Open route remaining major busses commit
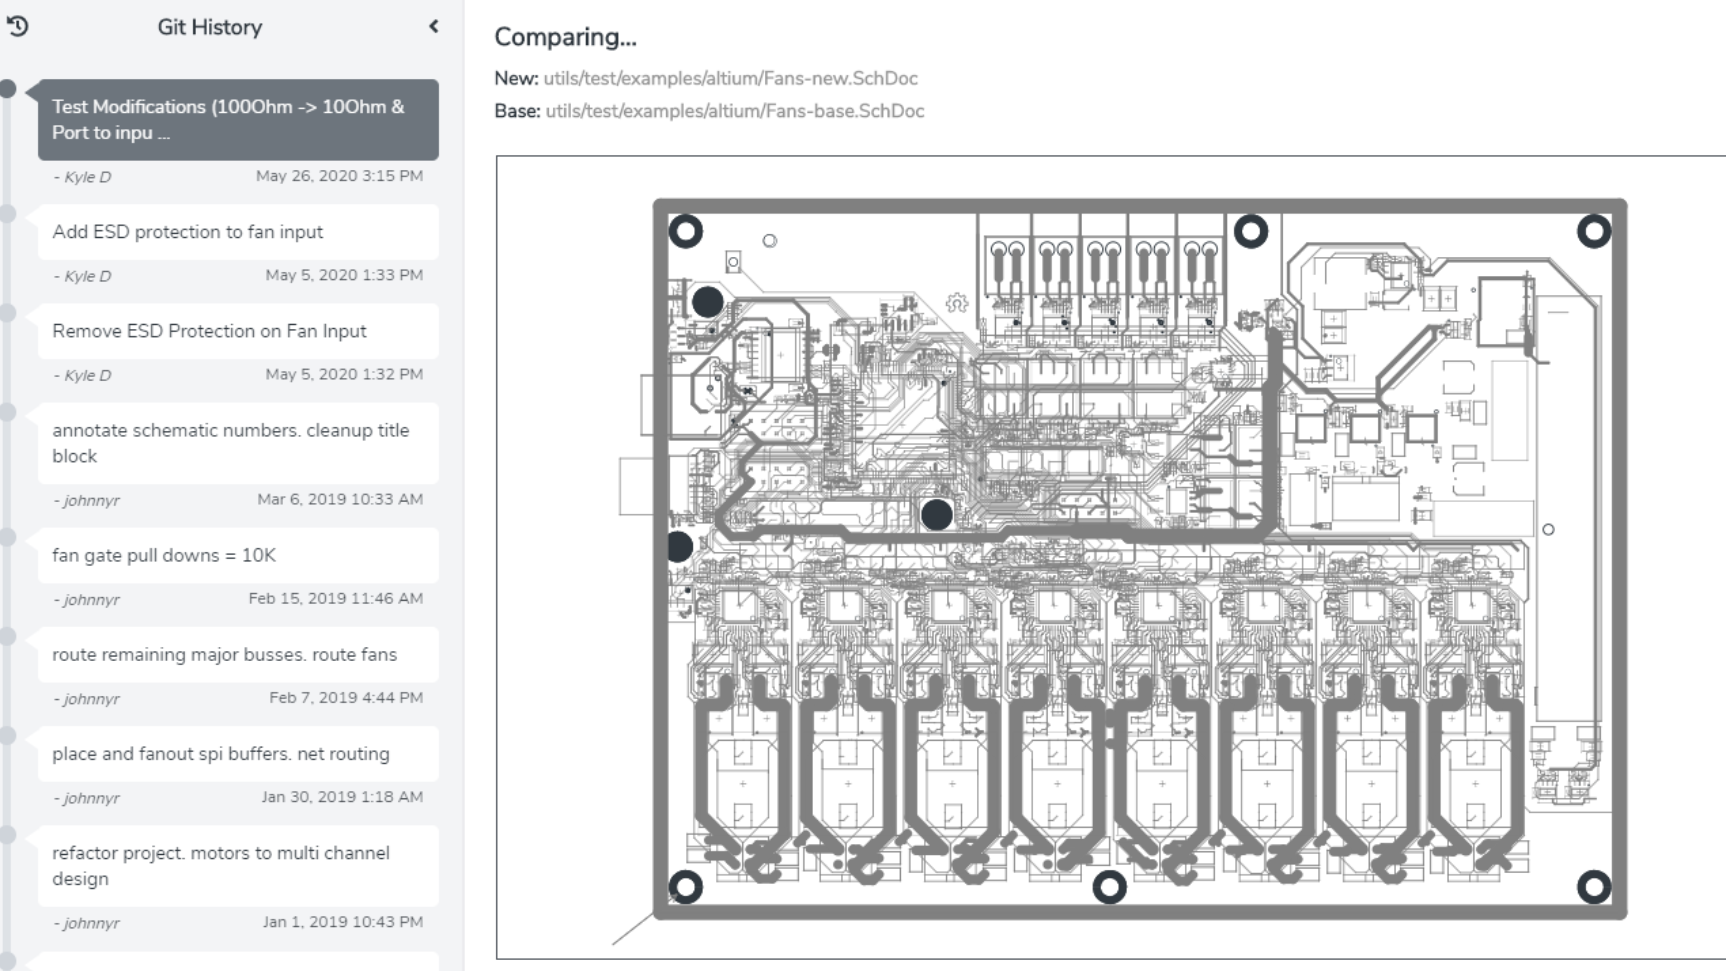The width and height of the screenshot is (1726, 971). pyautogui.click(x=238, y=654)
